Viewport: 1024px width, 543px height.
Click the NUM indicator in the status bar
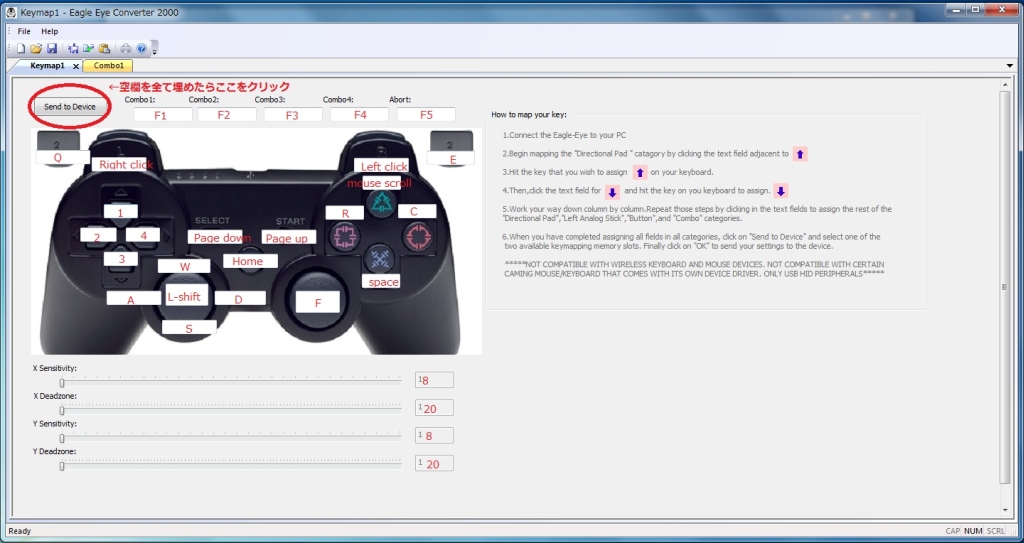(x=973, y=531)
